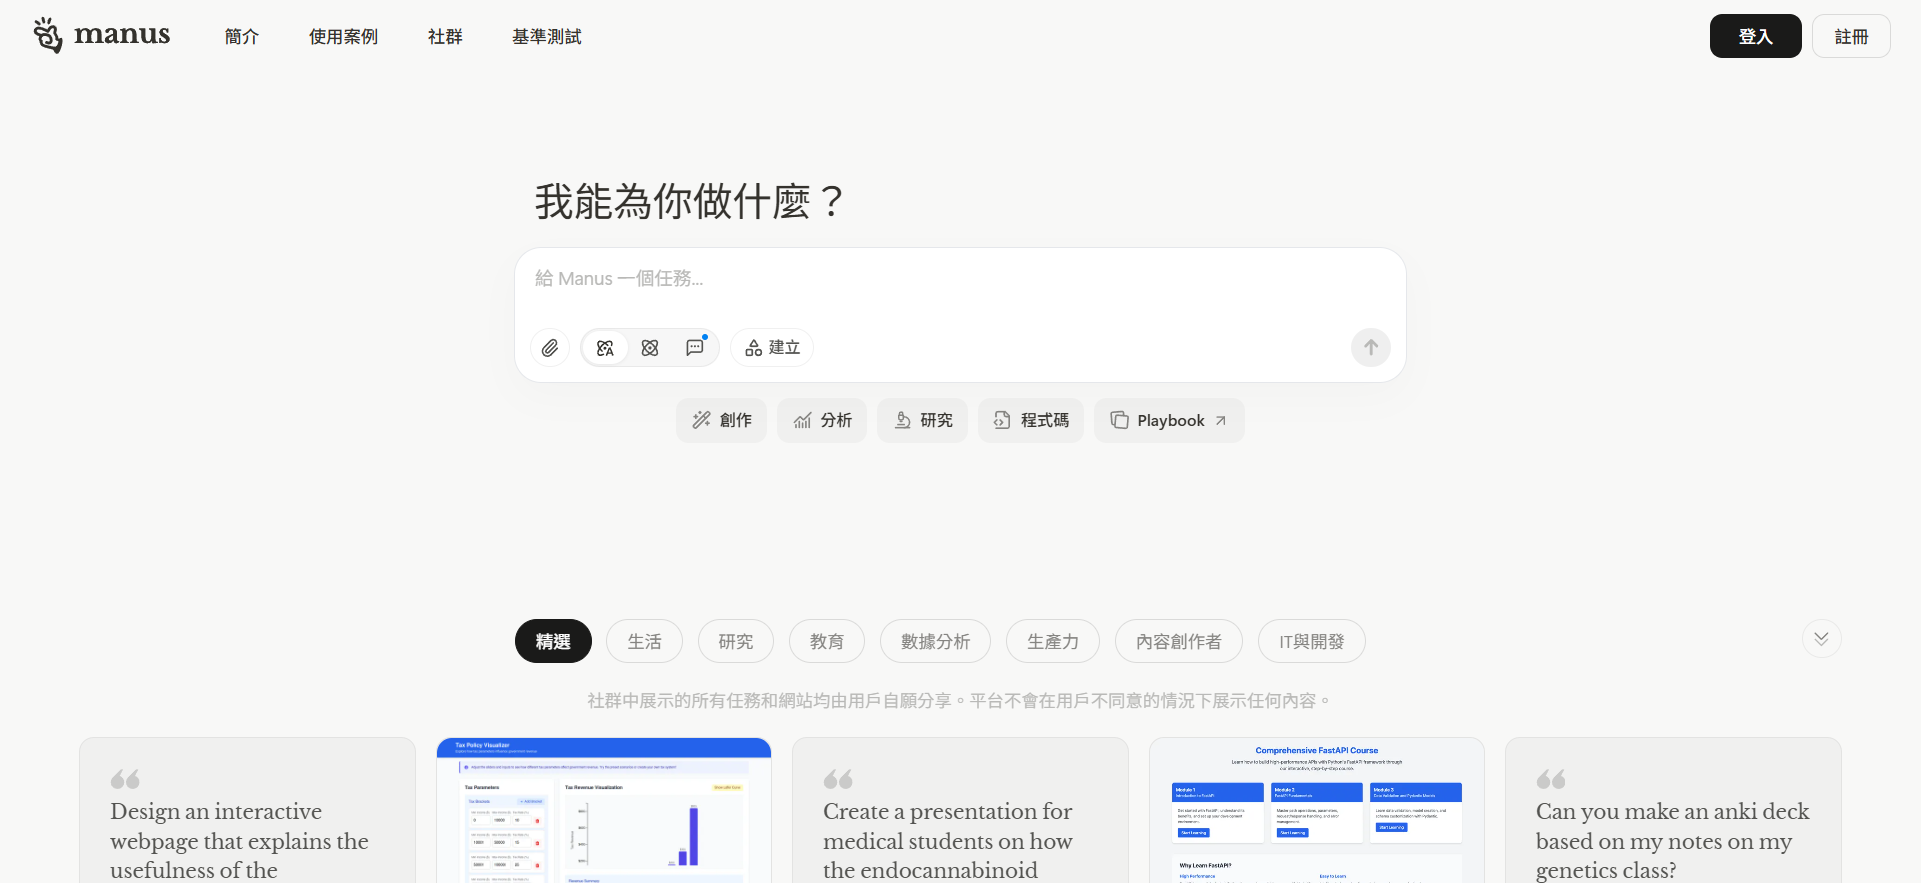Click the 建立 build button
The image size is (1921, 883).
772,348
